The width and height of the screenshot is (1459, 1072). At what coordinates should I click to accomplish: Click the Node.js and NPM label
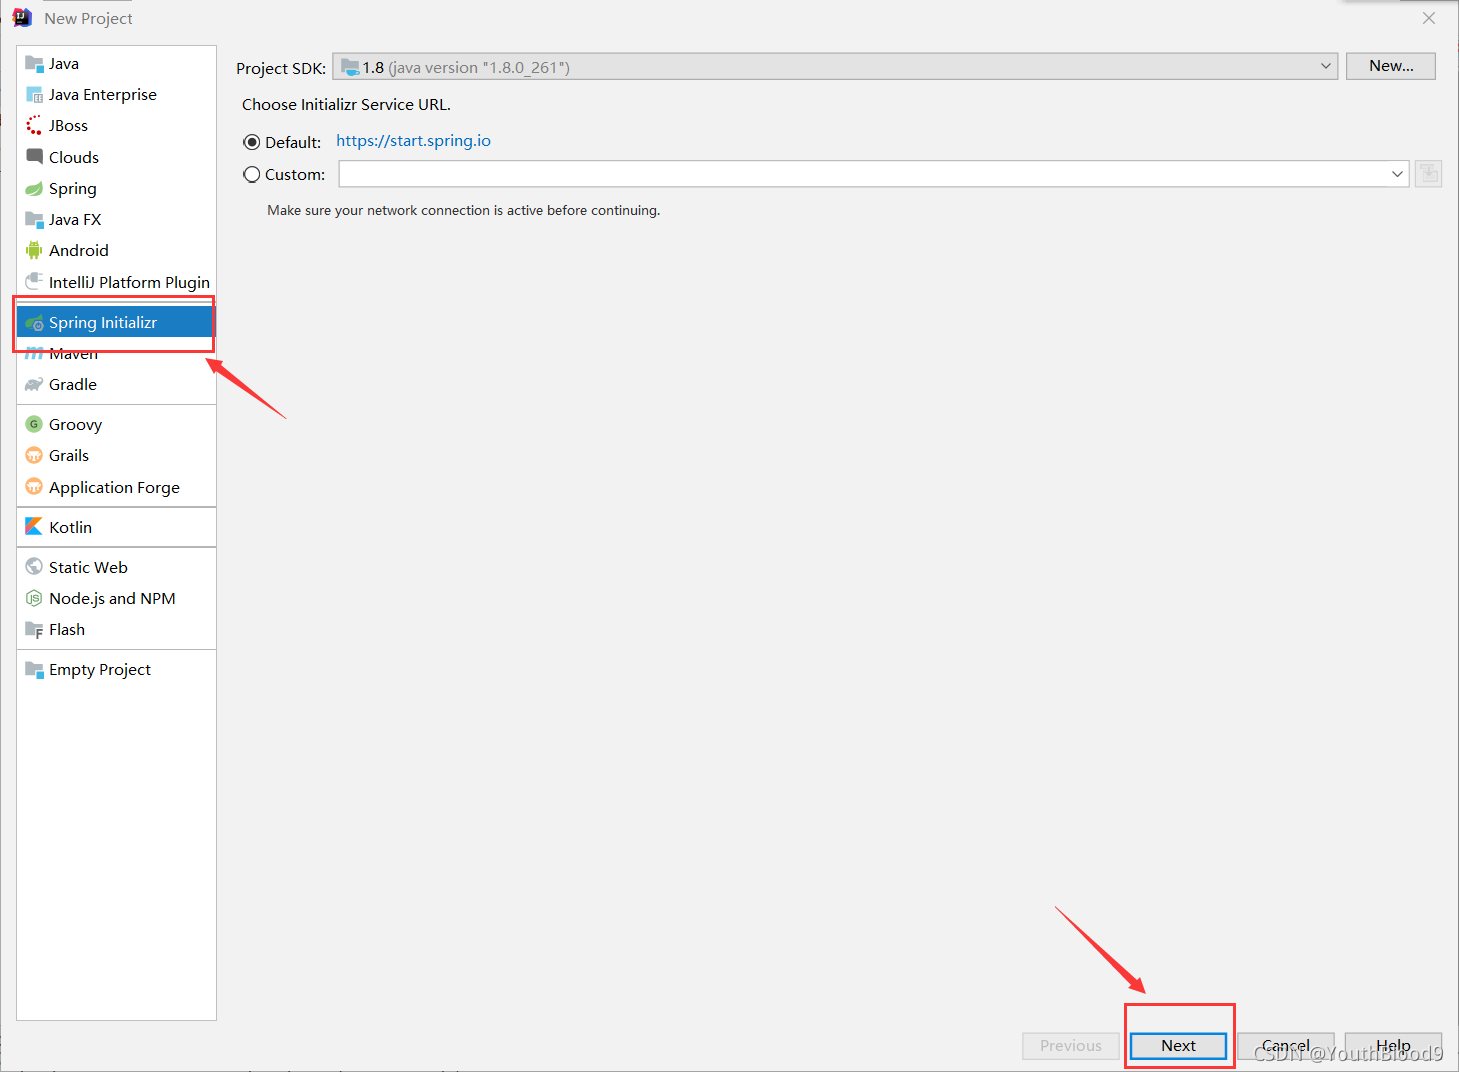112,599
